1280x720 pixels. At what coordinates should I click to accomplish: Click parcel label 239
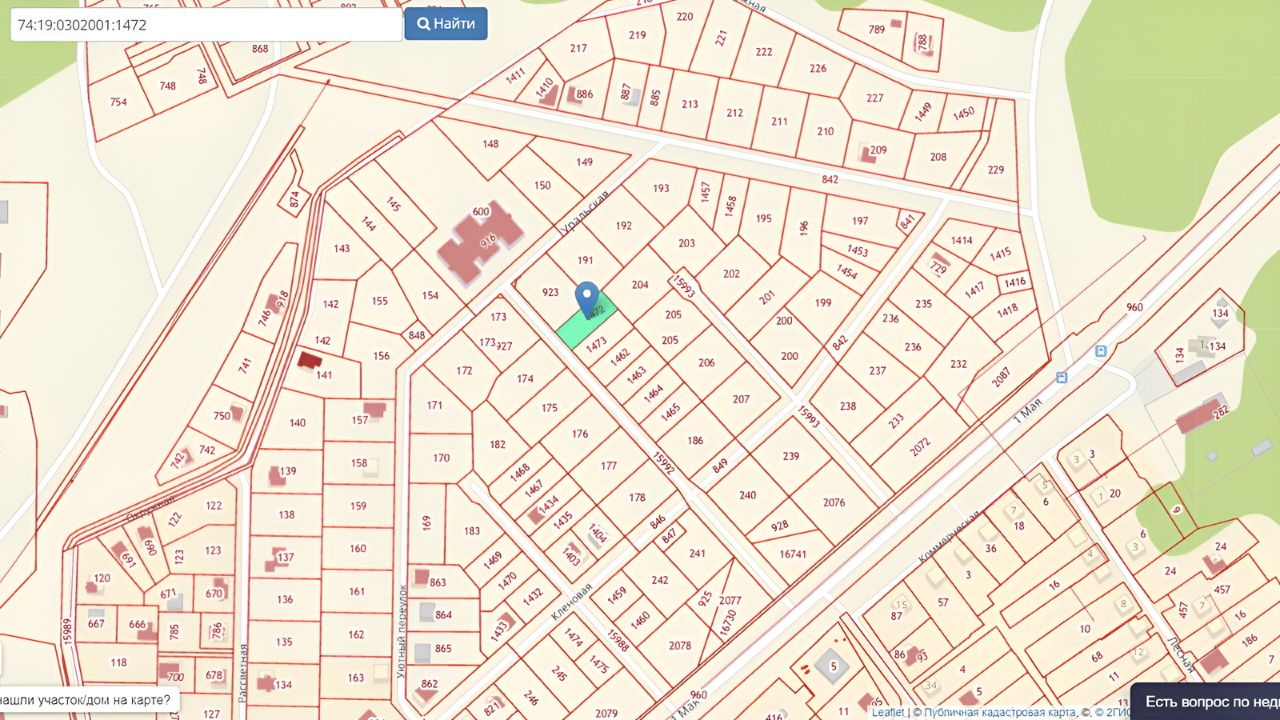pyautogui.click(x=791, y=456)
